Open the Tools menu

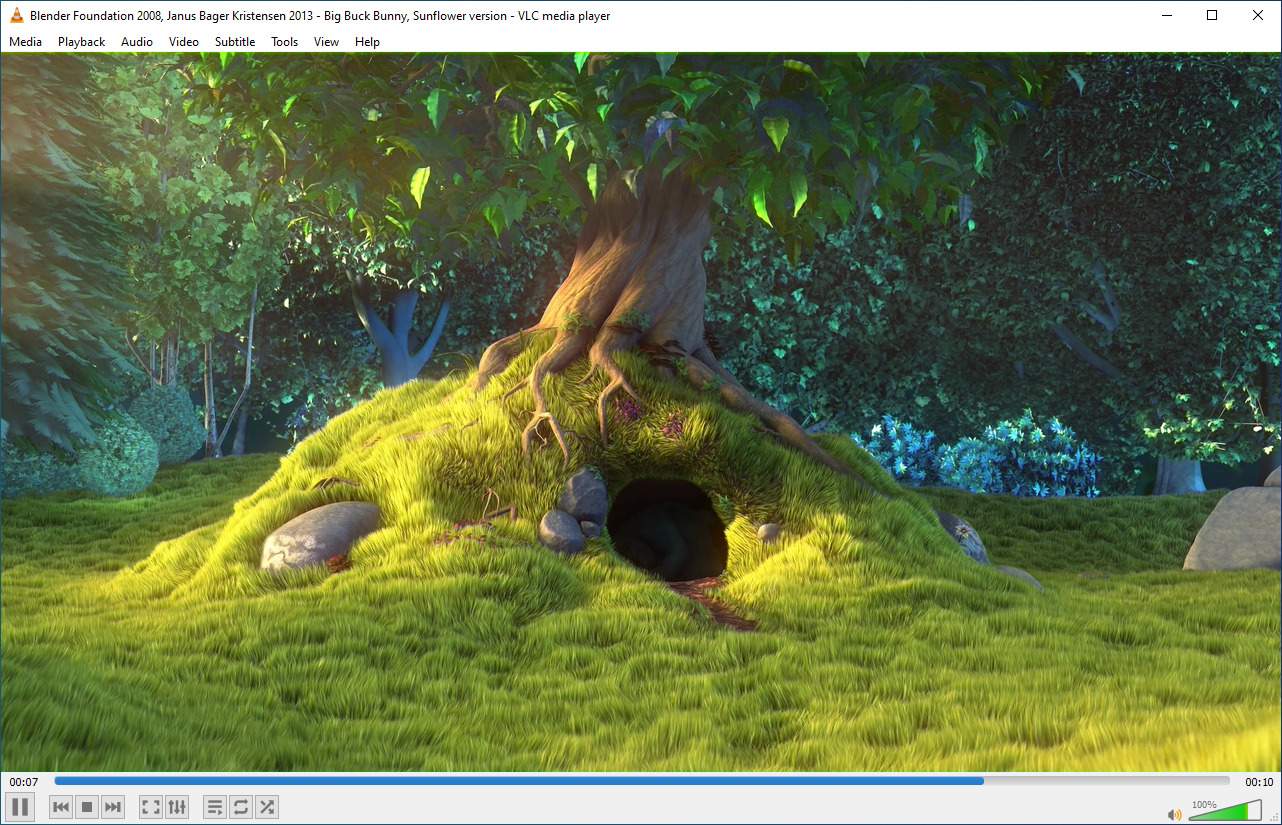[284, 41]
